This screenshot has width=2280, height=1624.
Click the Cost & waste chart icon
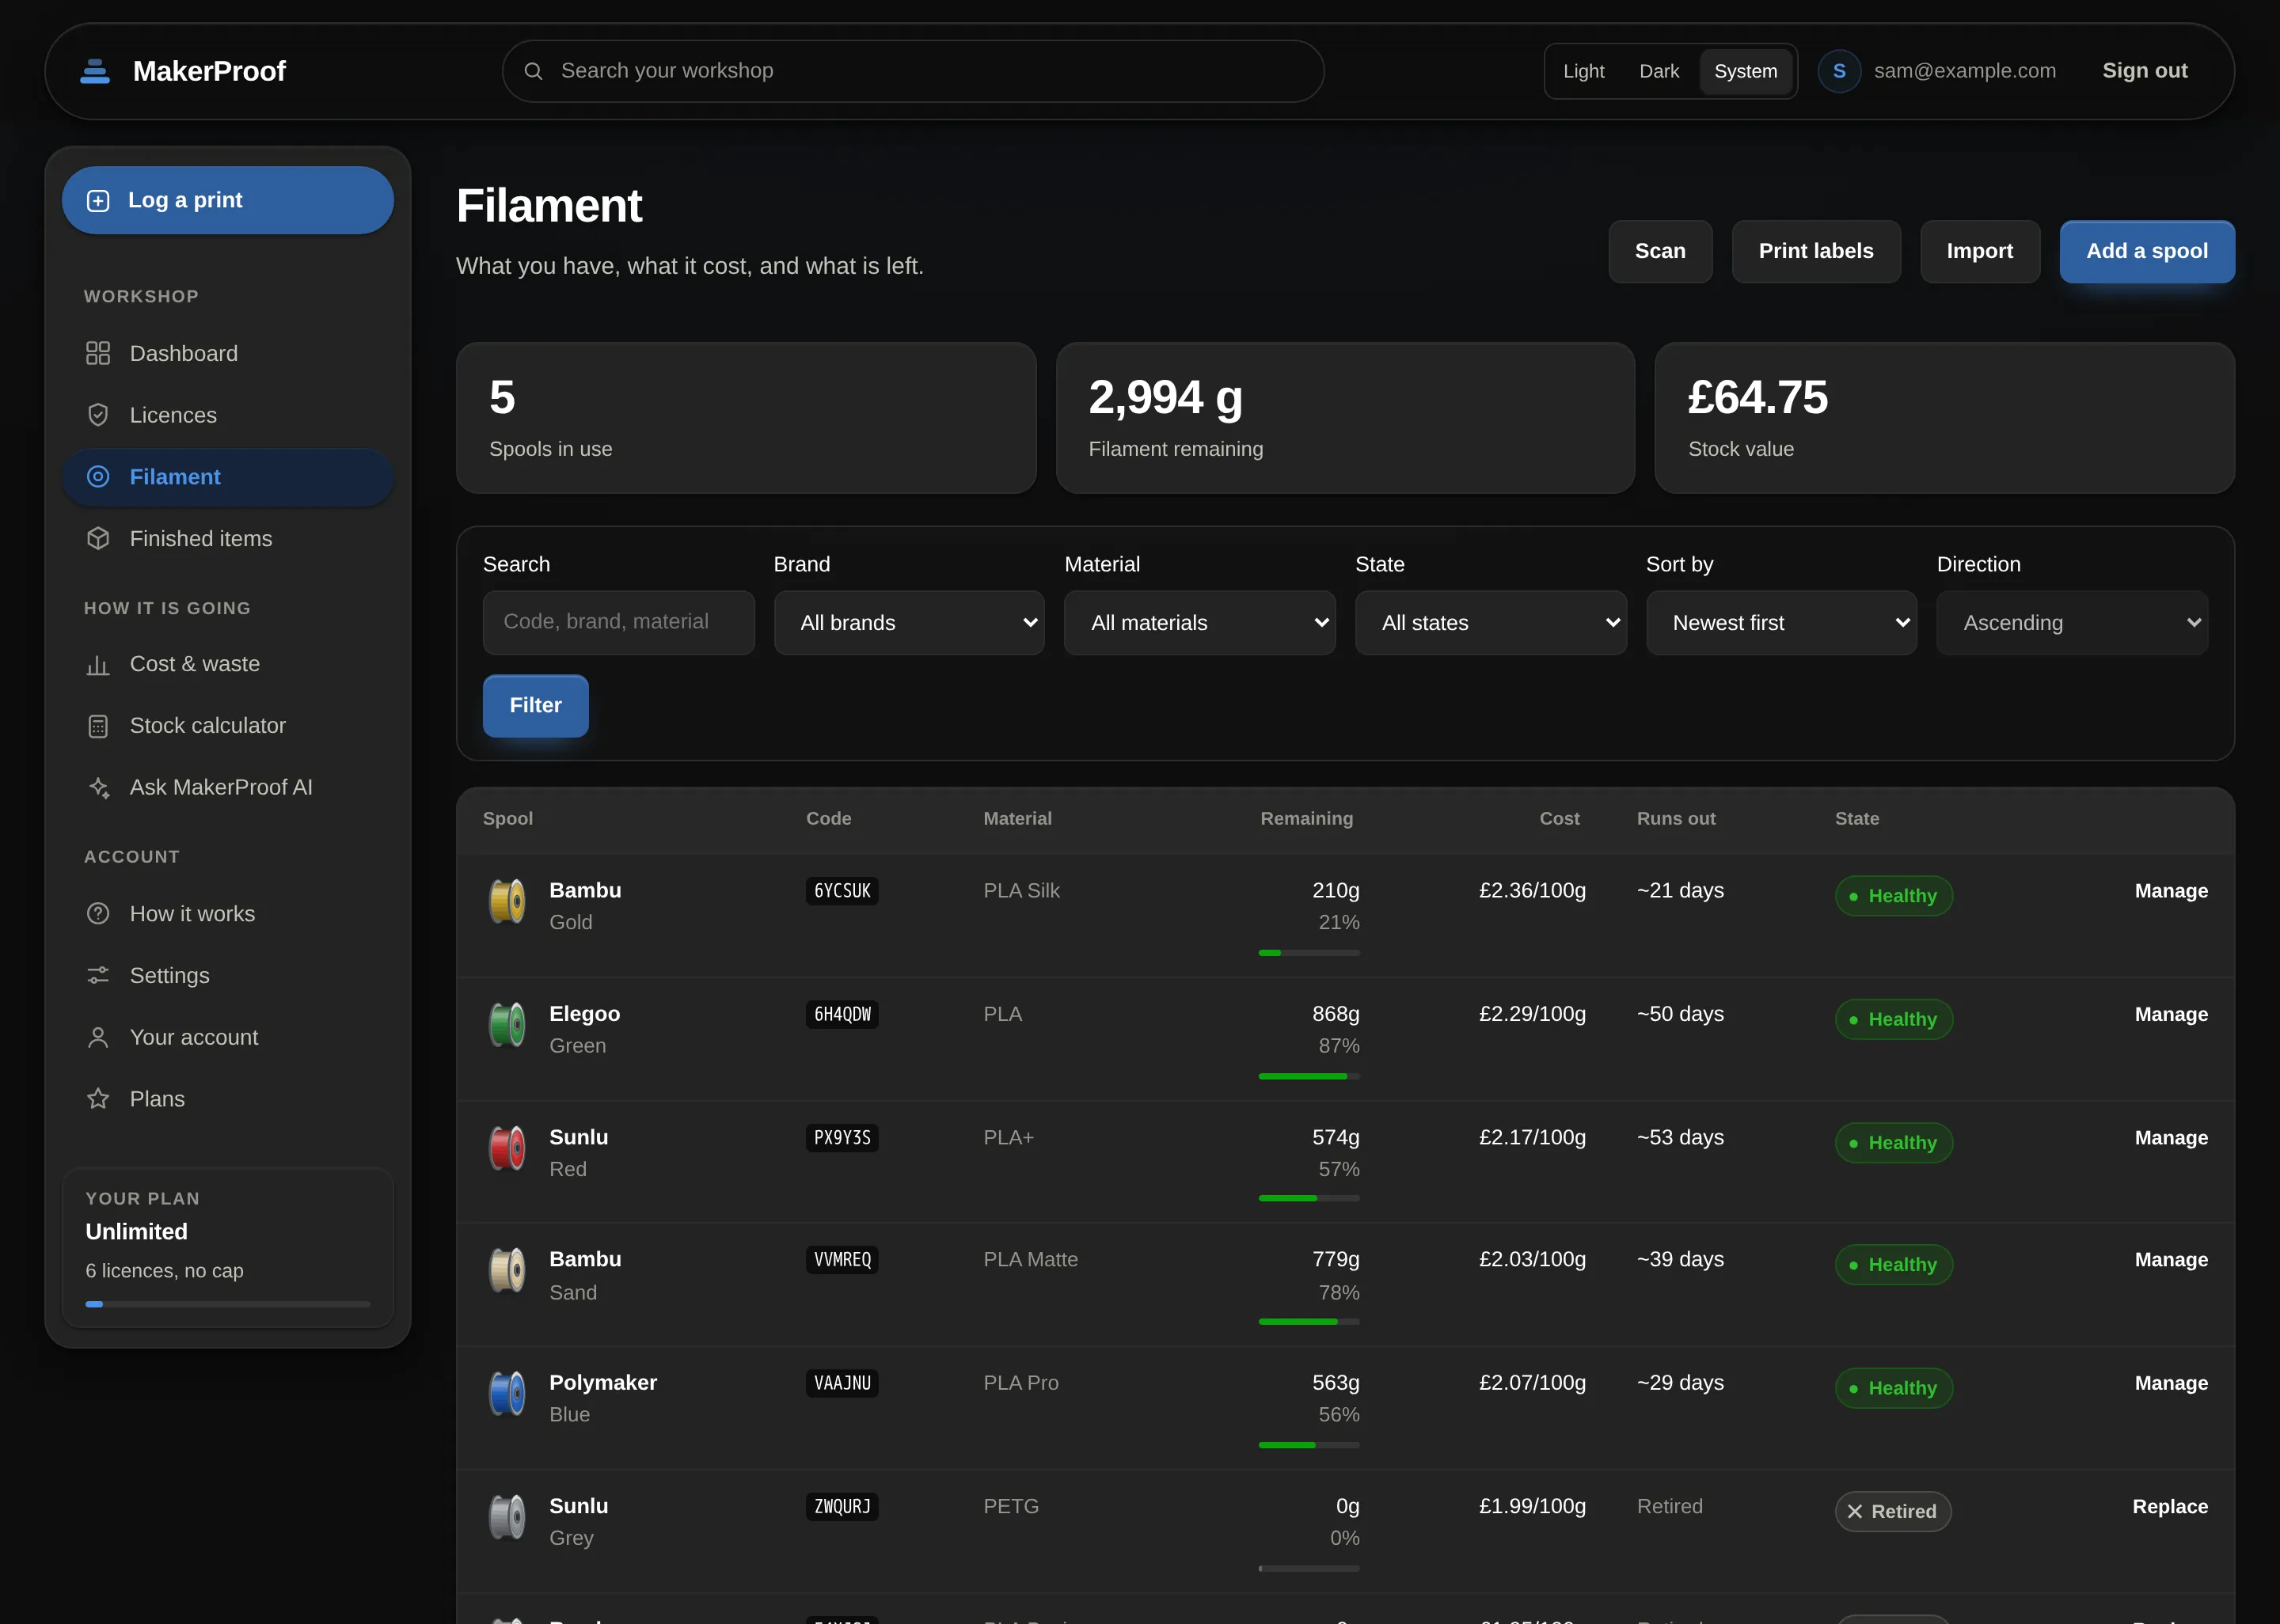[x=98, y=664]
